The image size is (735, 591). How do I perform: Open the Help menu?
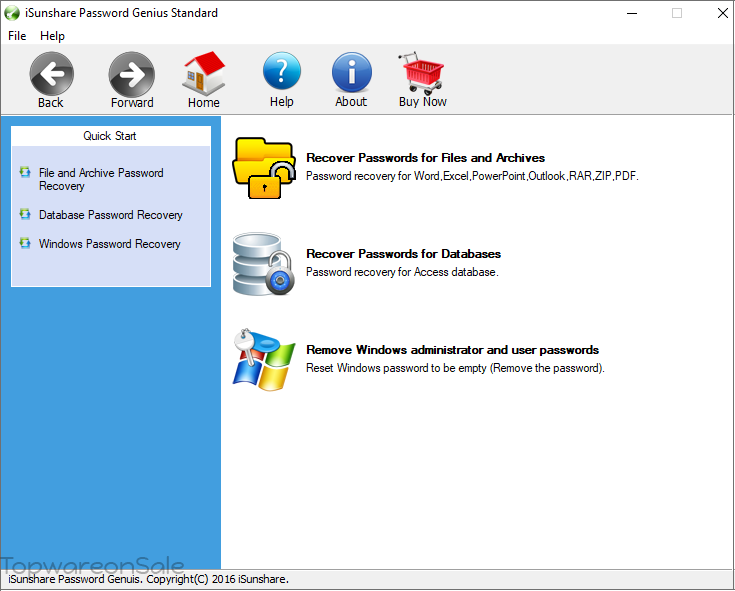point(52,36)
